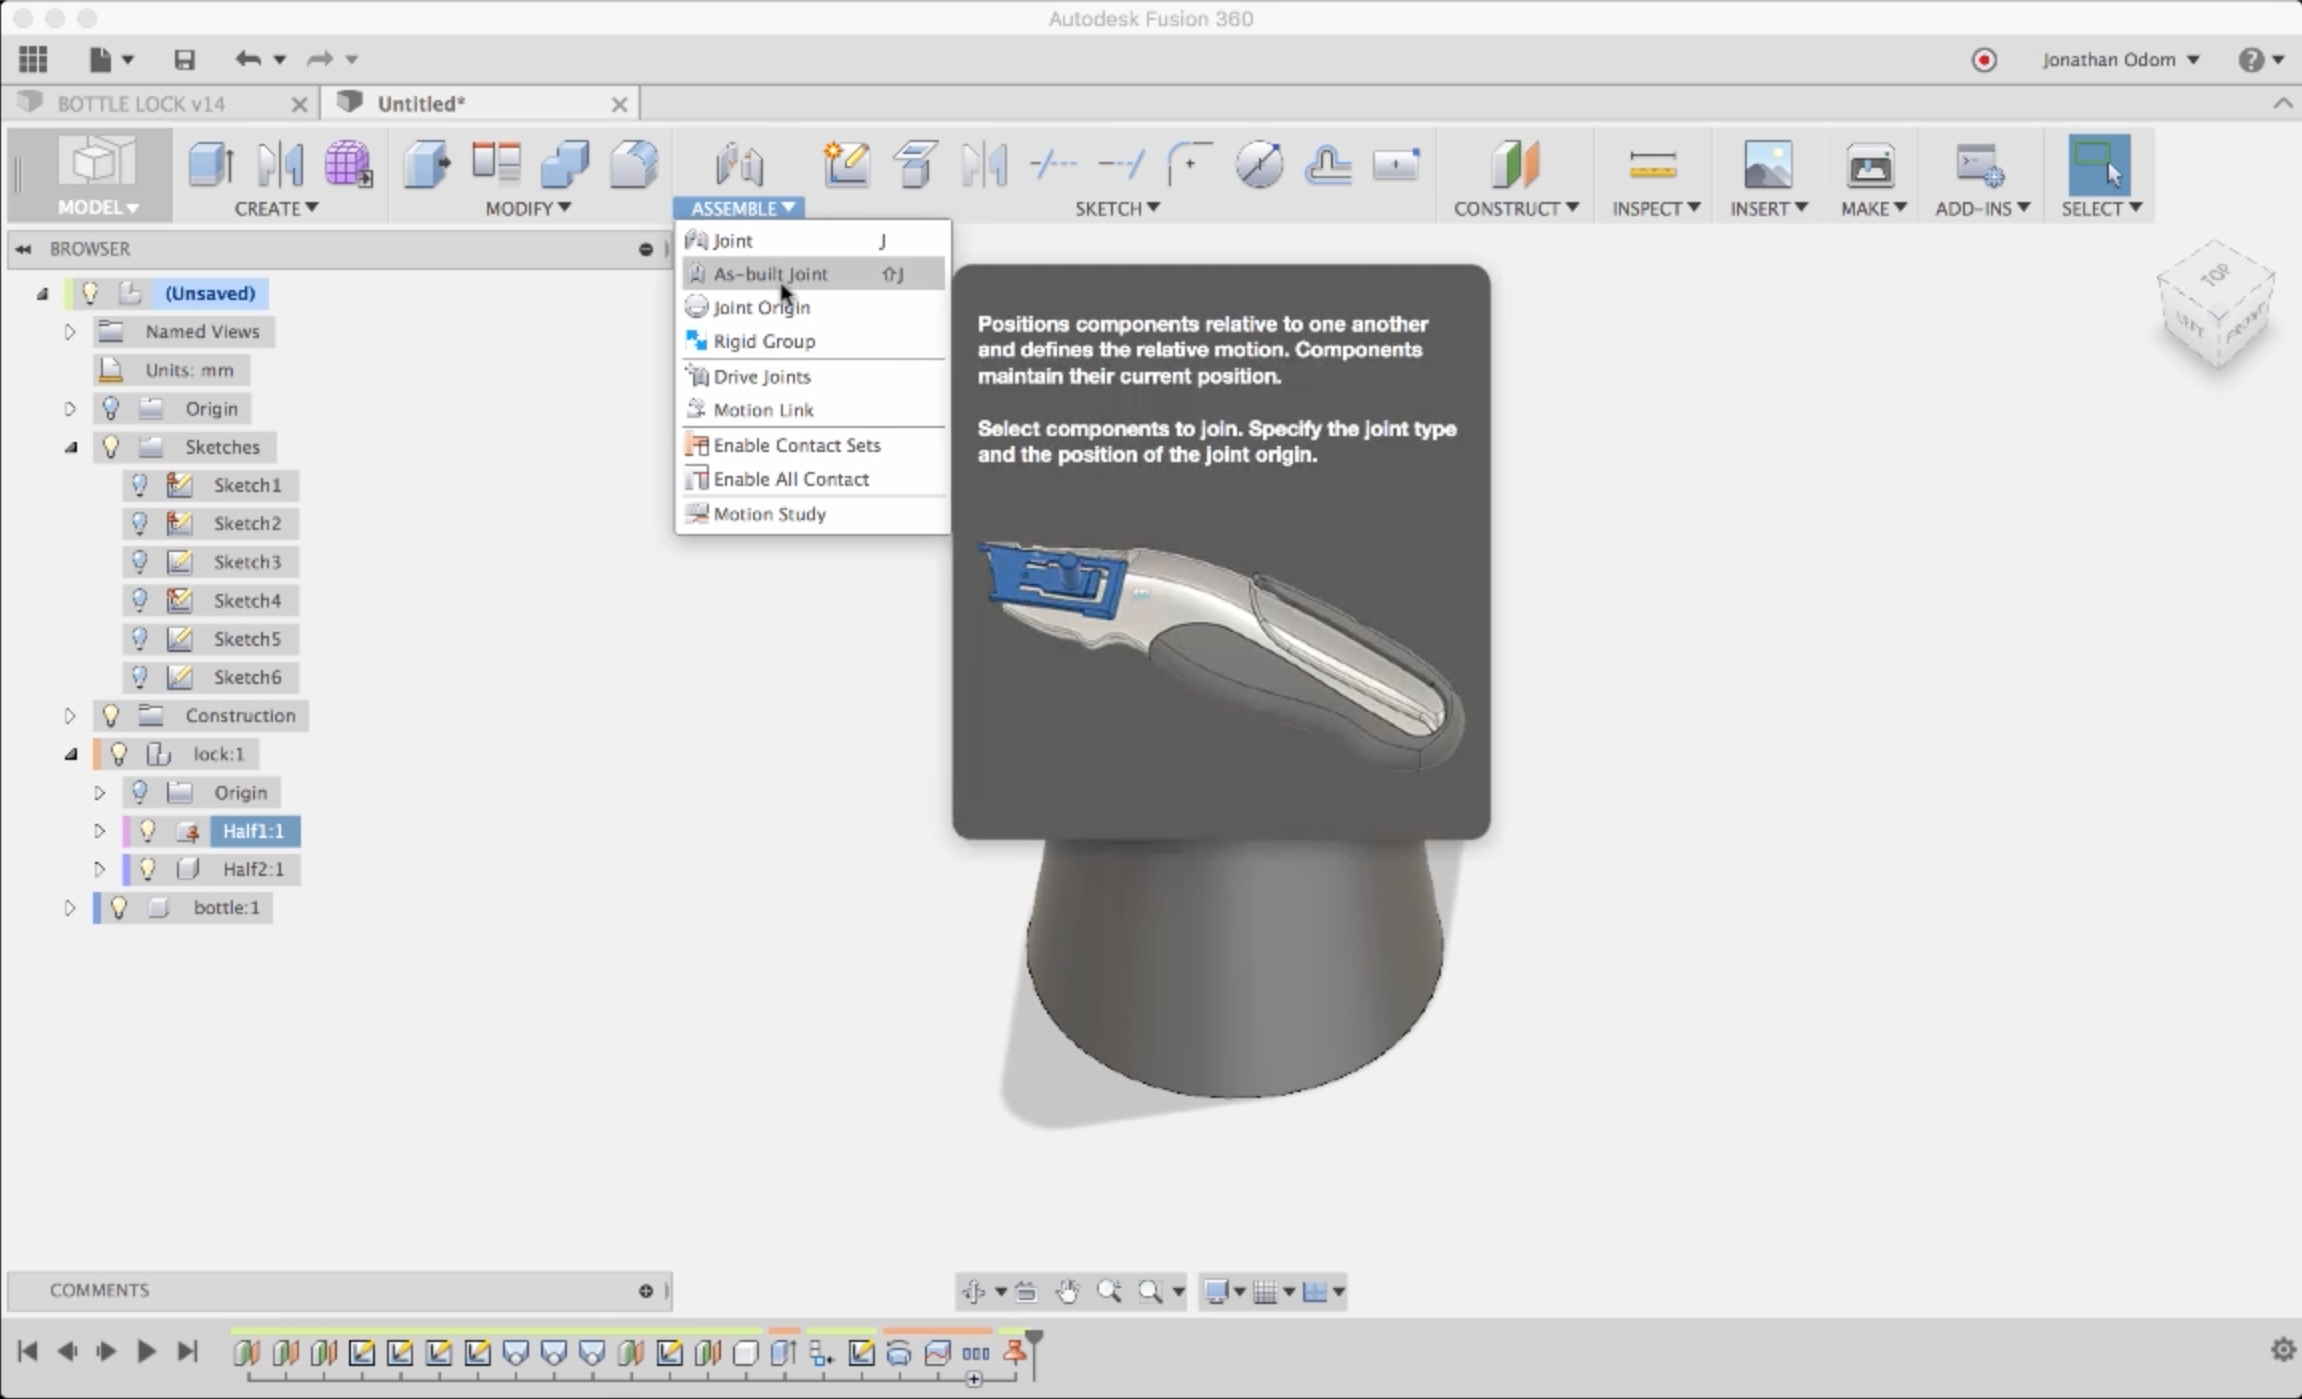Select Rigid Group from Assemble menu

pyautogui.click(x=764, y=341)
